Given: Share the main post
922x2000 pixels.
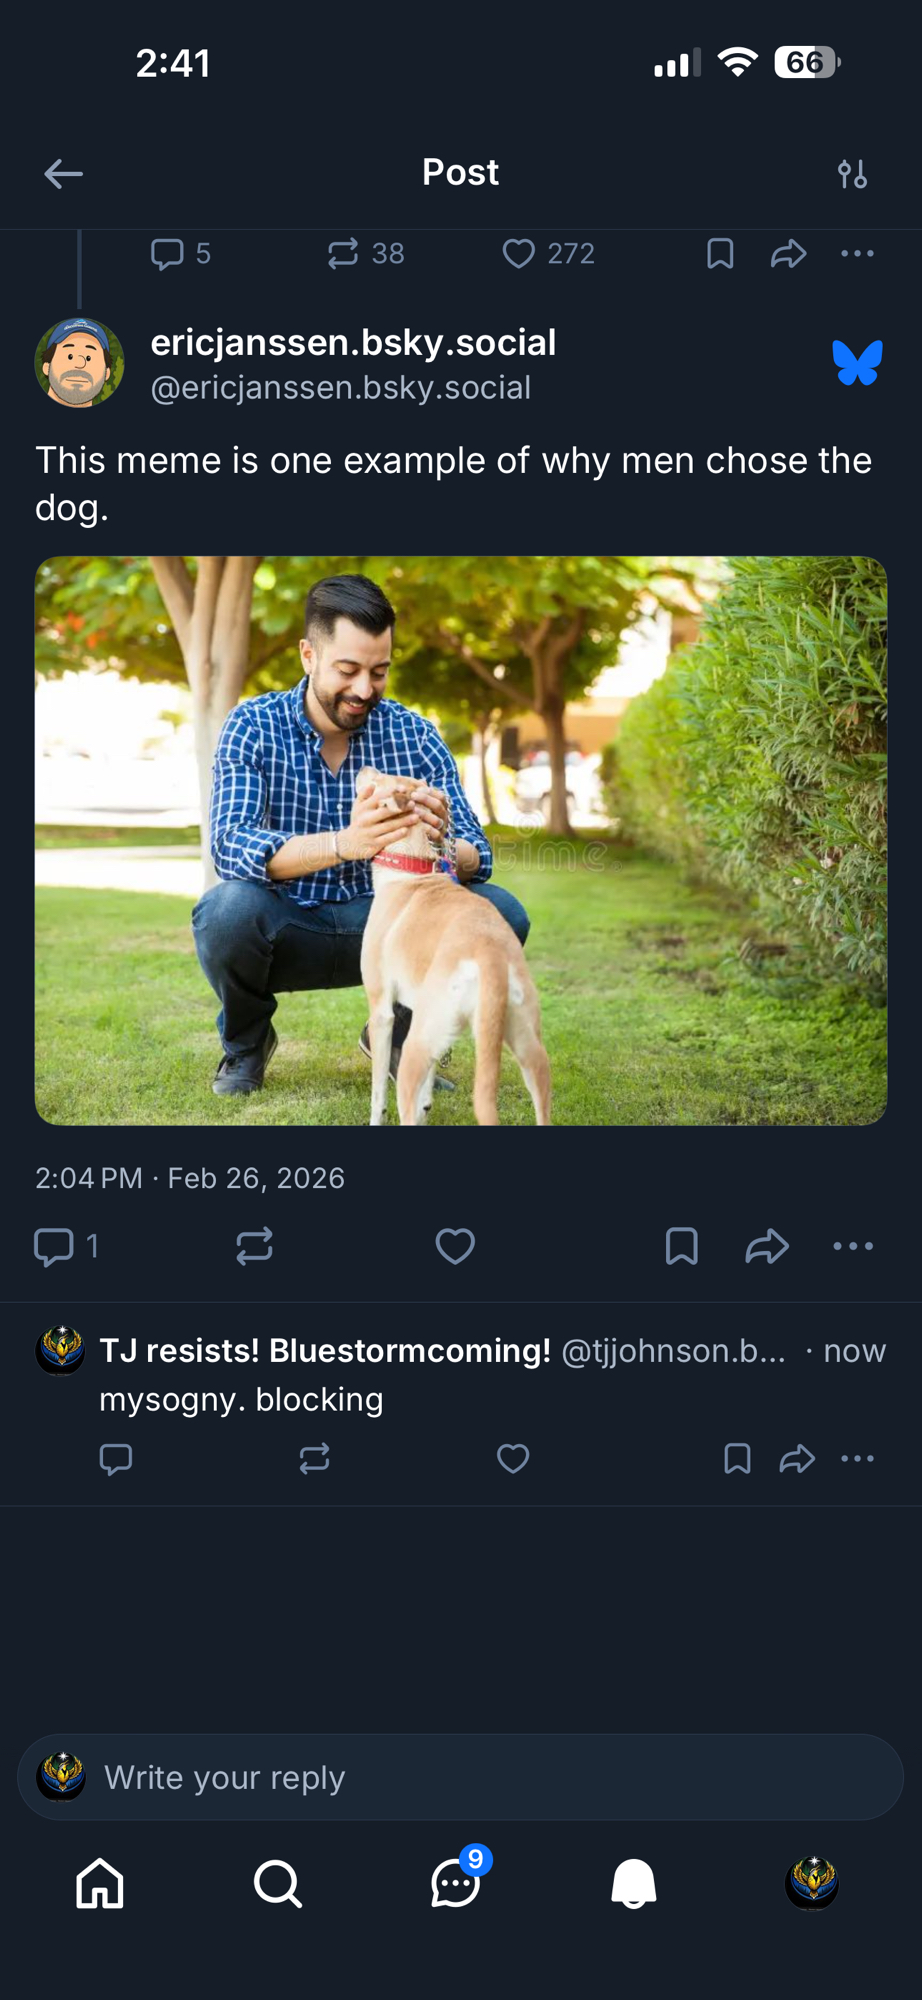Looking at the screenshot, I should [767, 1246].
